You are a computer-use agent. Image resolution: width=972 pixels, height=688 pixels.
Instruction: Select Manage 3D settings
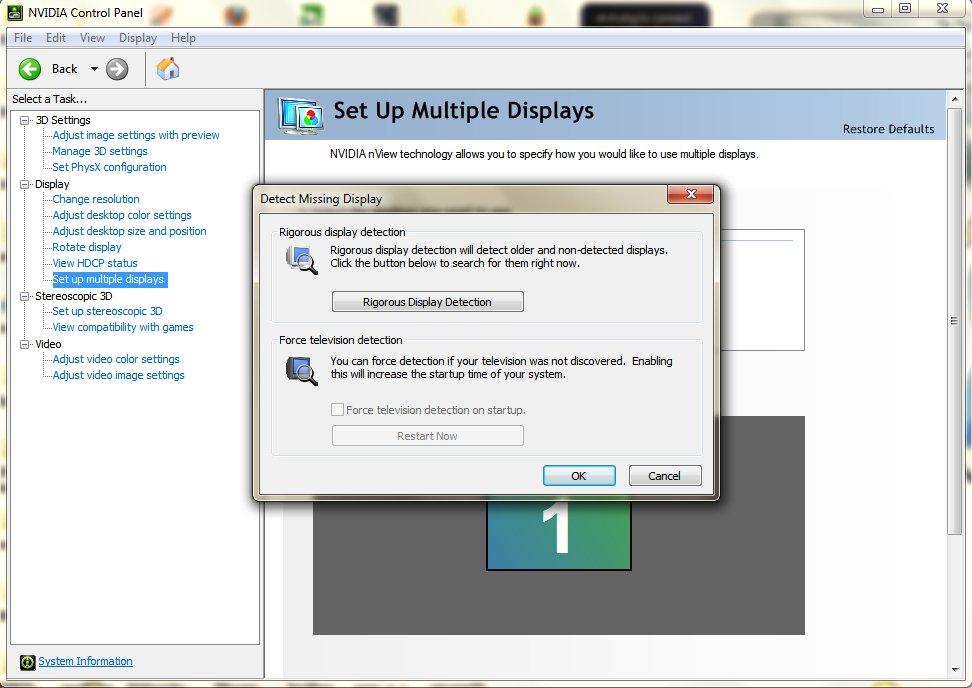(x=100, y=151)
